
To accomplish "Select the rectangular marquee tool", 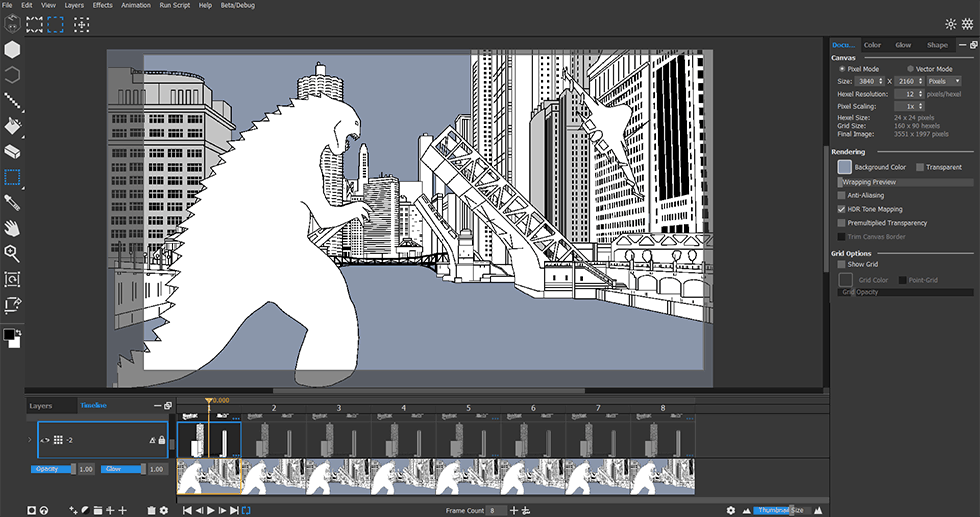I will 12,177.
